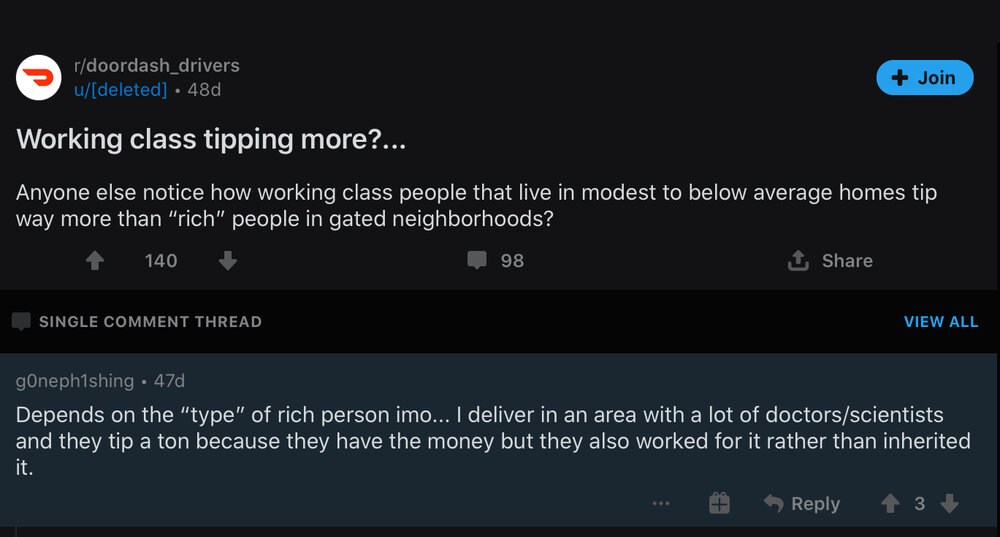
Task: Click the 98 comments count
Action: pos(512,261)
